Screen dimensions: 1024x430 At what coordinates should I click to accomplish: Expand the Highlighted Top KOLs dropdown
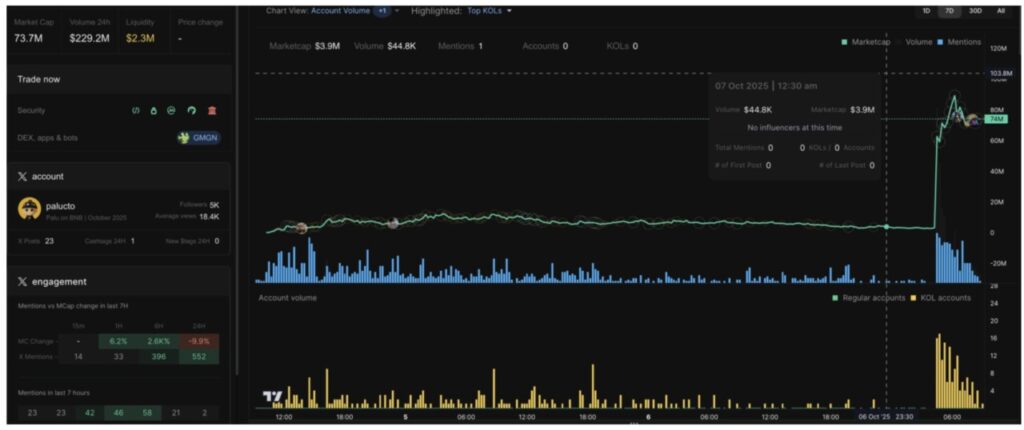(480, 10)
